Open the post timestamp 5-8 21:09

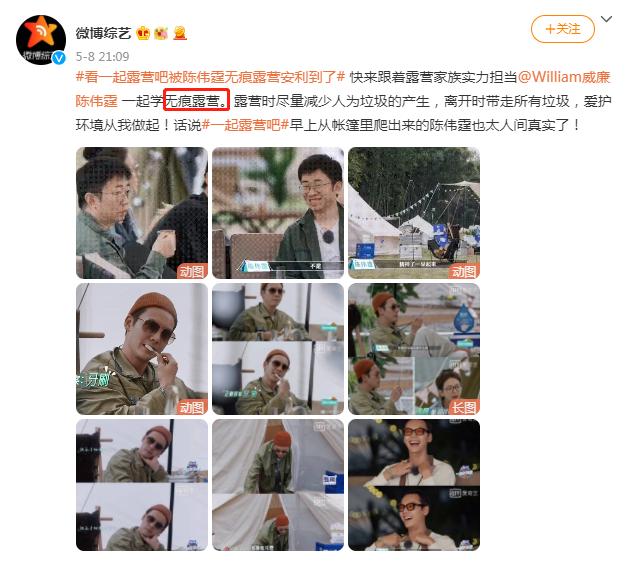pyautogui.click(x=103, y=57)
